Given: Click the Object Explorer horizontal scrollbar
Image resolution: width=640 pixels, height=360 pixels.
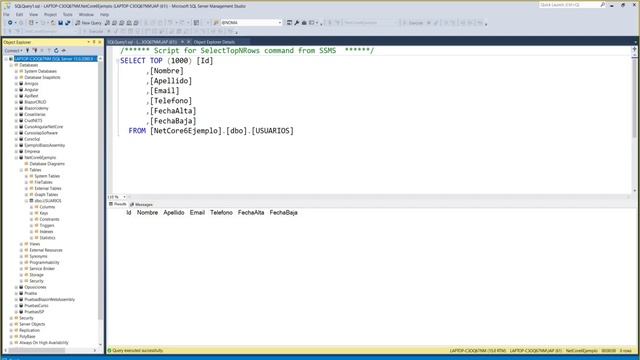Looking at the screenshot, I should coord(49,350).
